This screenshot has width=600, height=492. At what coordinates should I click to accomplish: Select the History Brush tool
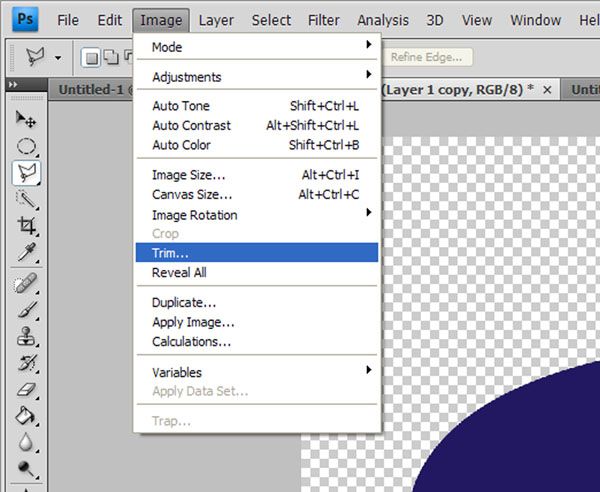[x=26, y=363]
